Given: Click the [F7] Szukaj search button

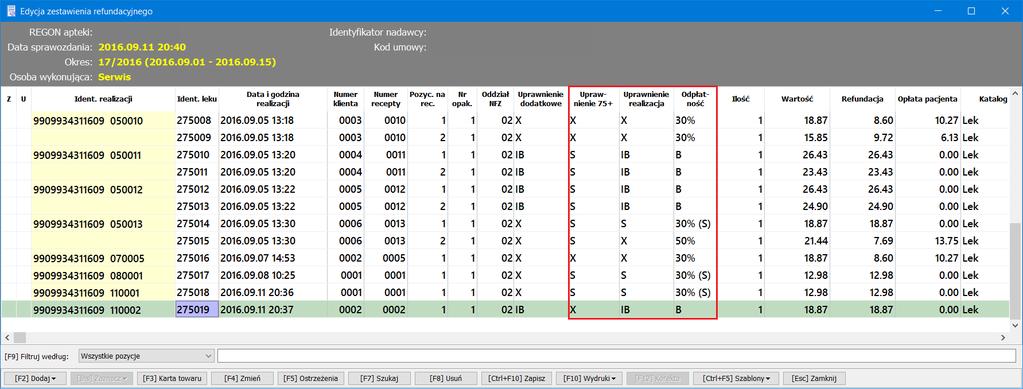Looking at the screenshot, I should click(x=378, y=378).
